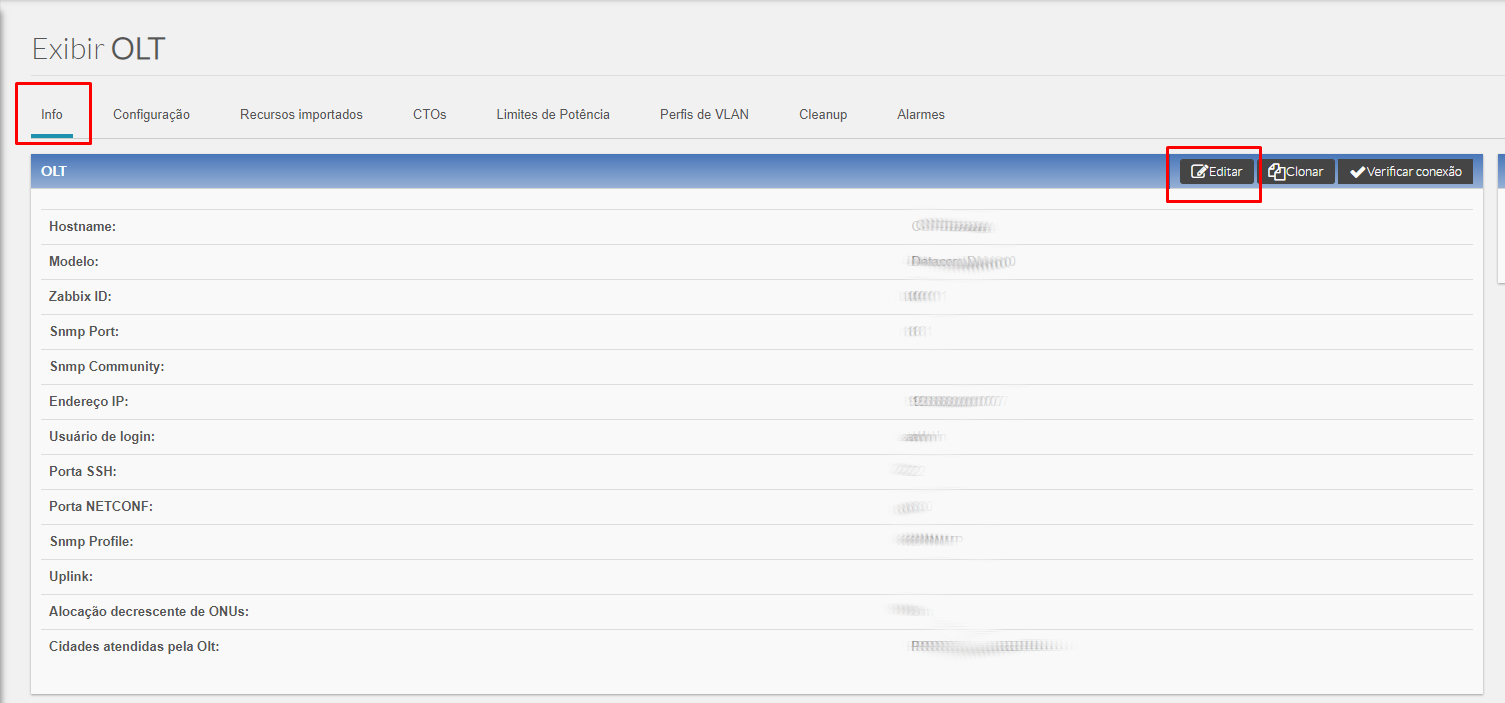This screenshot has width=1505, height=703.
Task: Click the Snmp Profile value
Action: 930,541
